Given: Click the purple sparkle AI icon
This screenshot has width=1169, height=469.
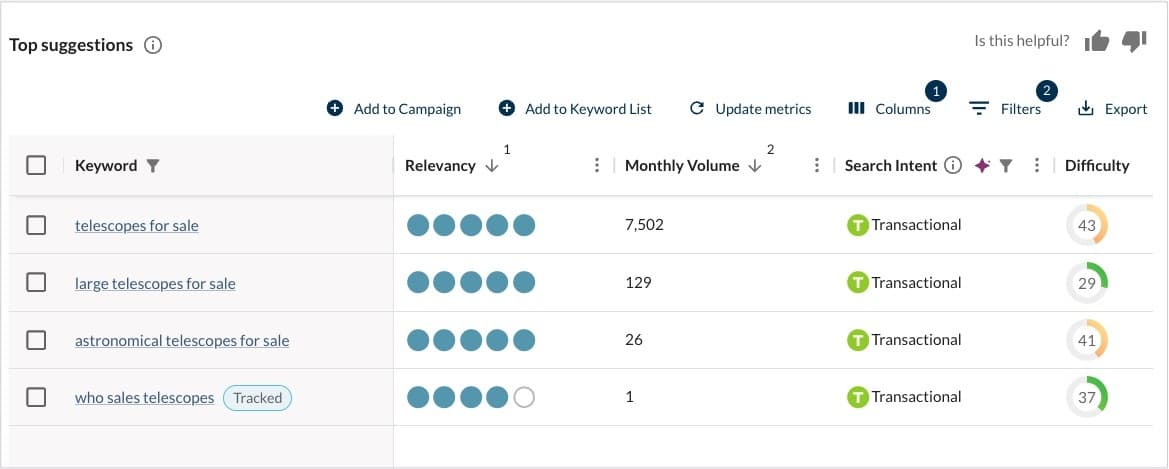Looking at the screenshot, I should 982,166.
